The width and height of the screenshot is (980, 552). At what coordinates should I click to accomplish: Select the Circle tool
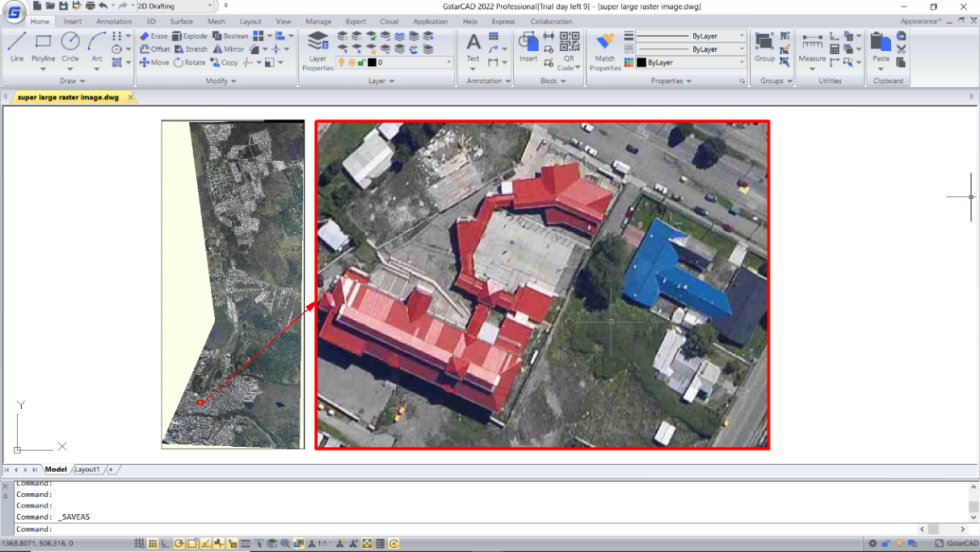[70, 48]
